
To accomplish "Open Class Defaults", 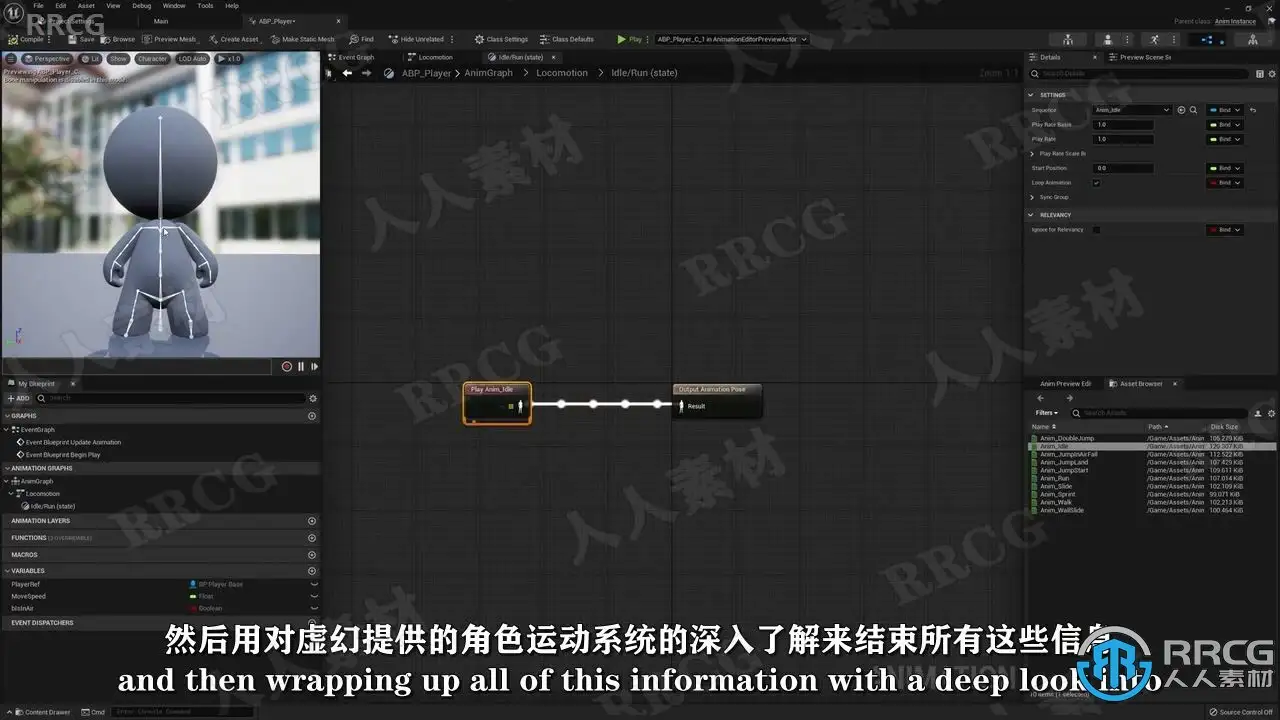I will (567, 39).
